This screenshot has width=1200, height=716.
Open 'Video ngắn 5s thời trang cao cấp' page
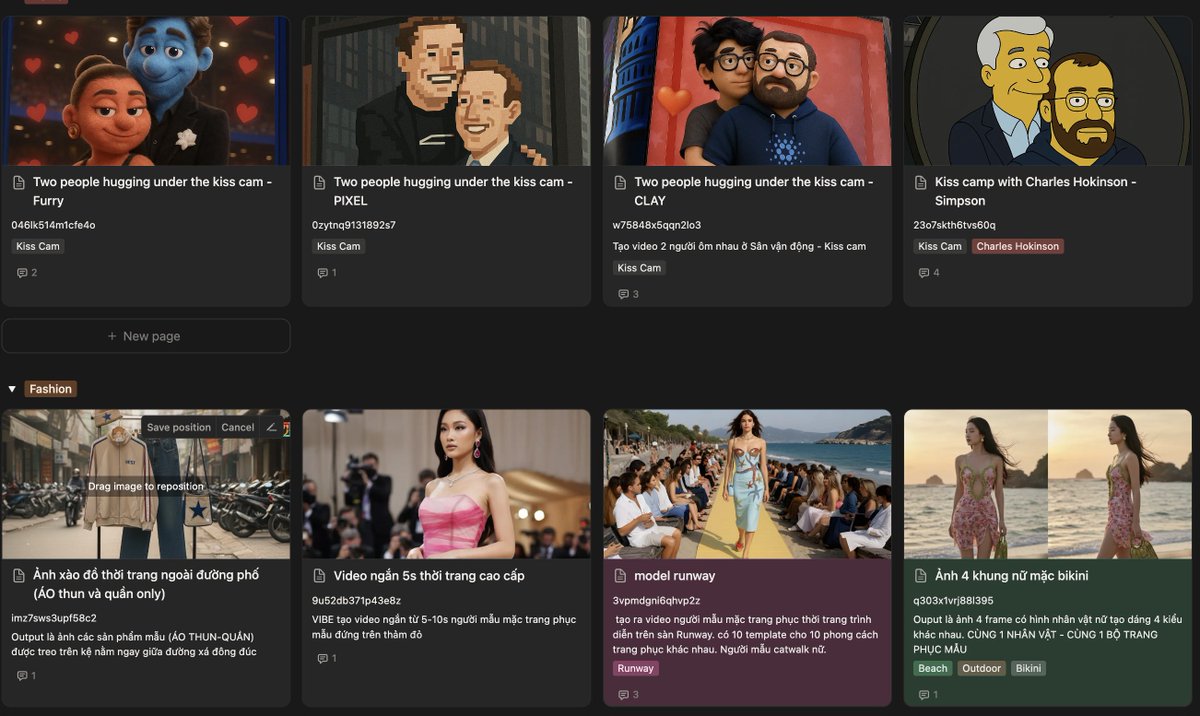(x=429, y=576)
